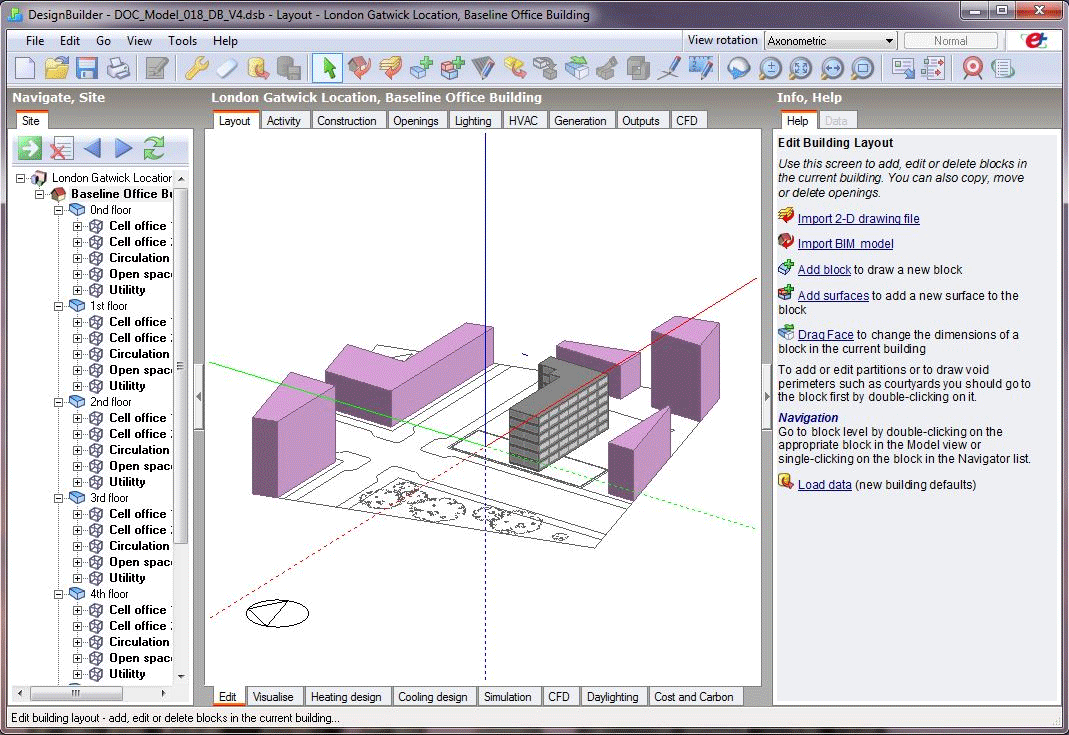Select 3rd floor in navigator tree

[x=110, y=498]
